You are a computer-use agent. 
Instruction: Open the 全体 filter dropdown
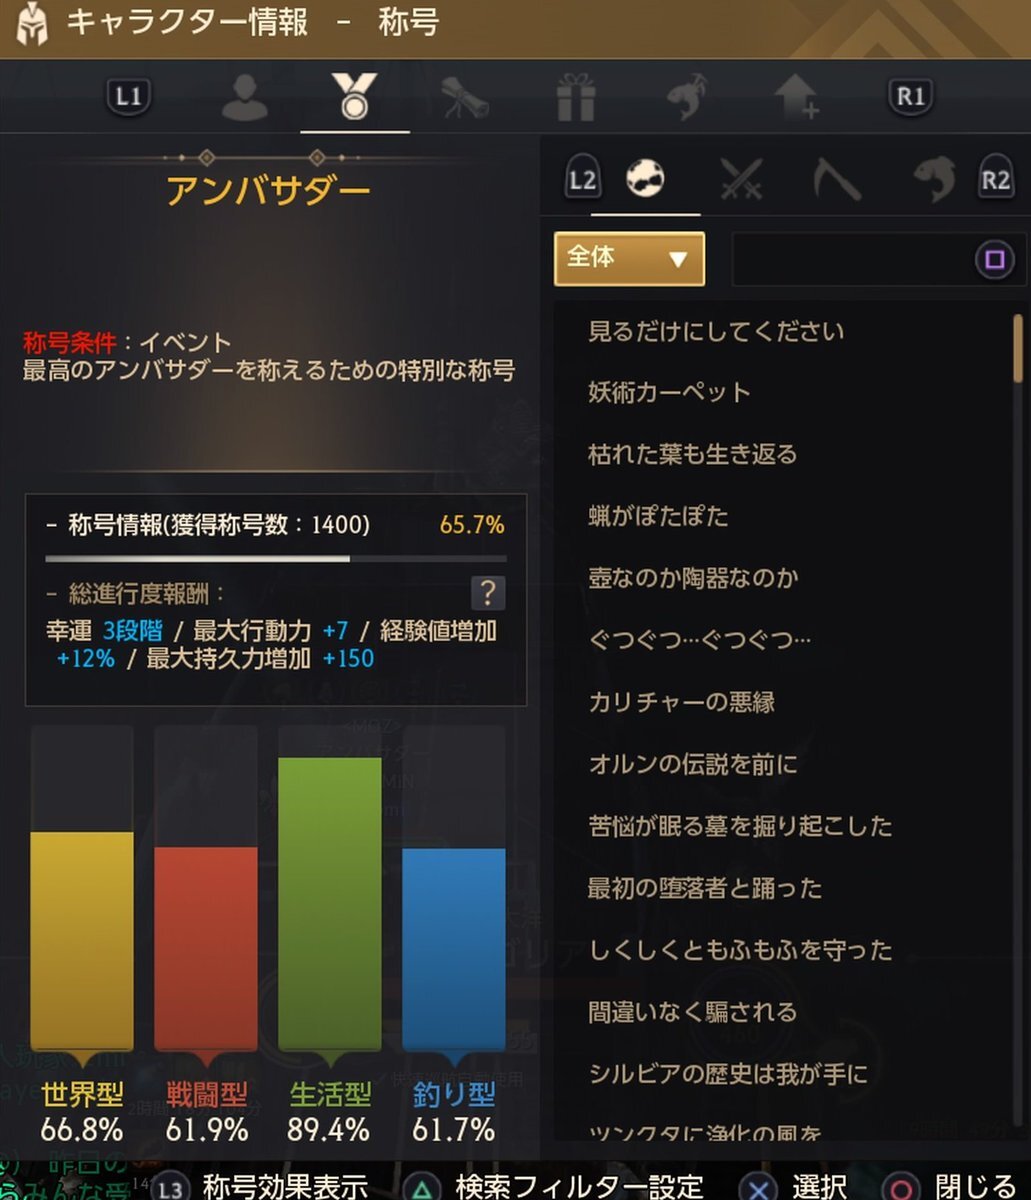coord(629,259)
